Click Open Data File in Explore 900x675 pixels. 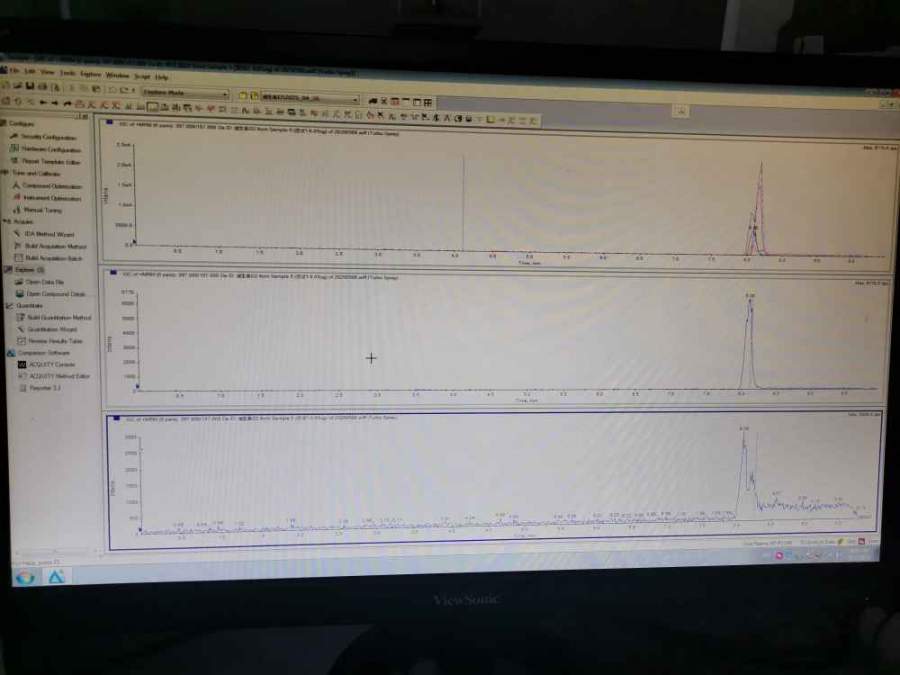44,282
